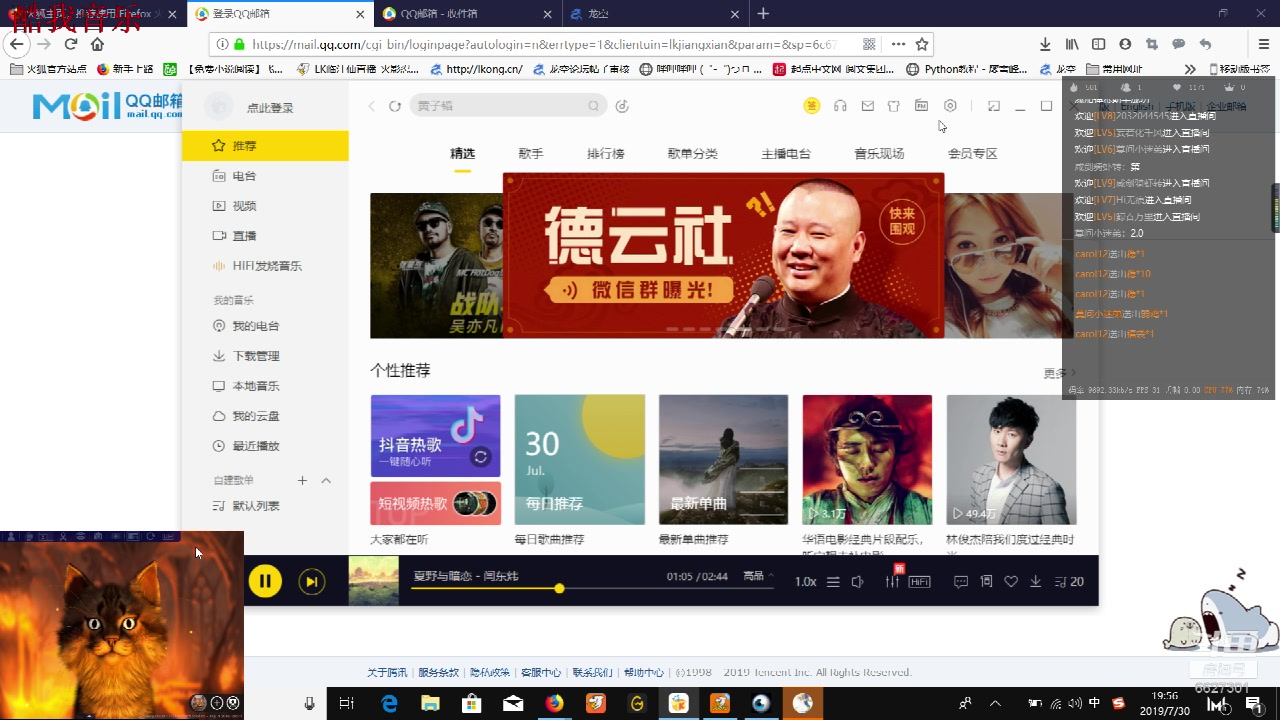This screenshot has width=1280, height=720.
Task: Open the 帮助中心 footer link
Action: 644,672
